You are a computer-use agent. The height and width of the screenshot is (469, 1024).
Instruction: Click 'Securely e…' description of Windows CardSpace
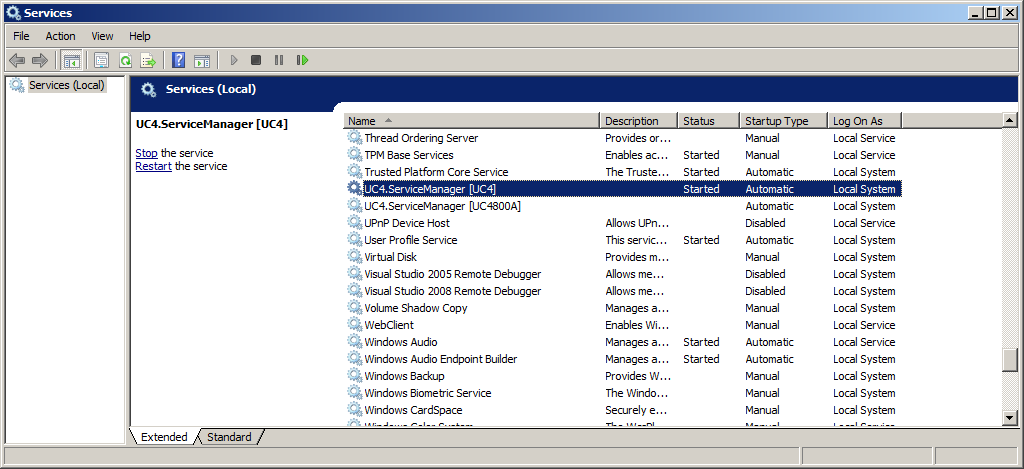pos(637,410)
